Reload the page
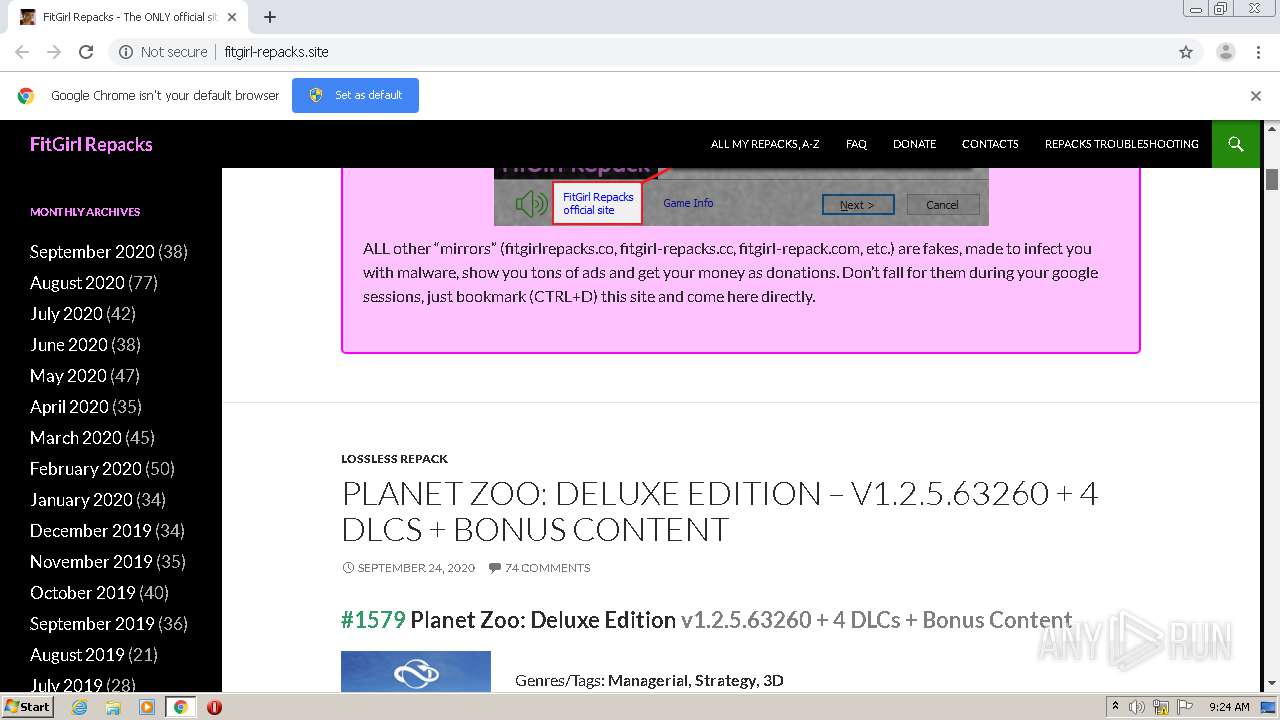The width and height of the screenshot is (1280, 720). tap(86, 52)
